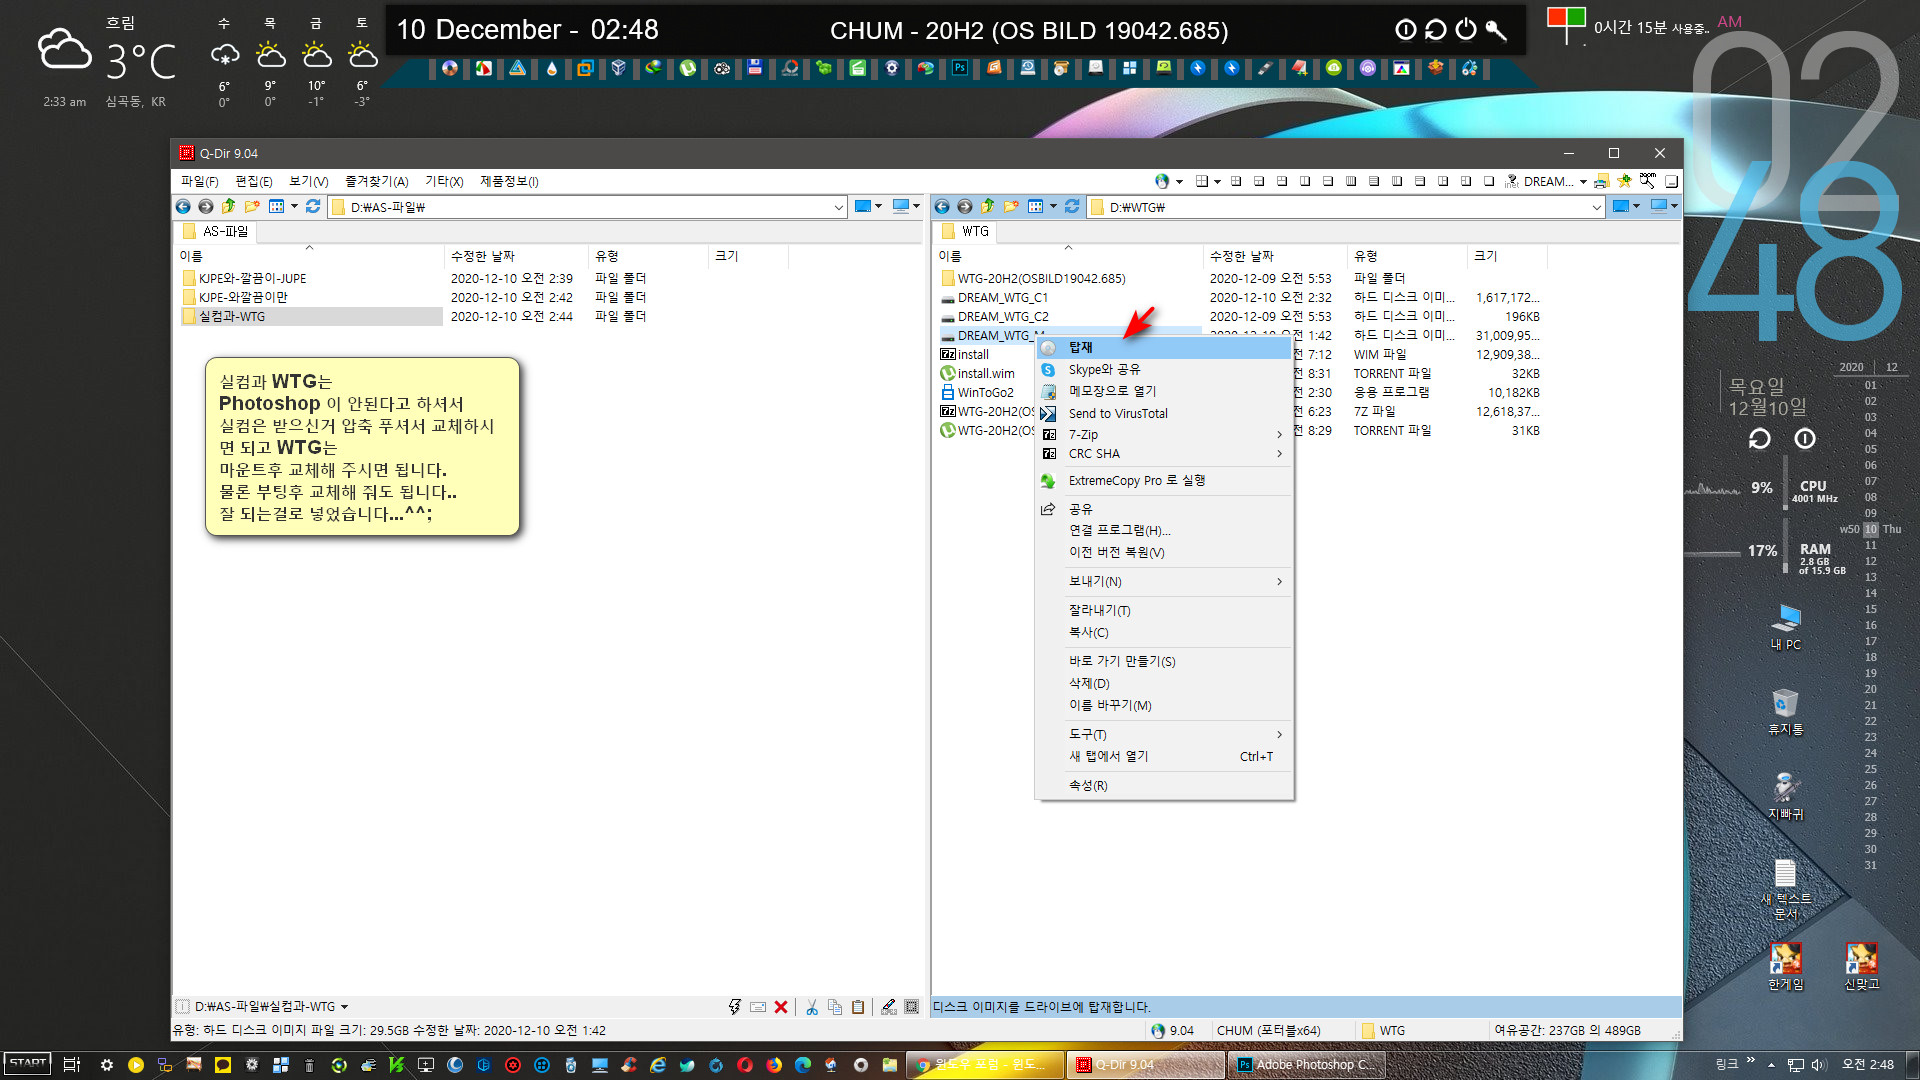
Task: Click the lightning bolt icon in pane footer
Action: coord(735,1007)
